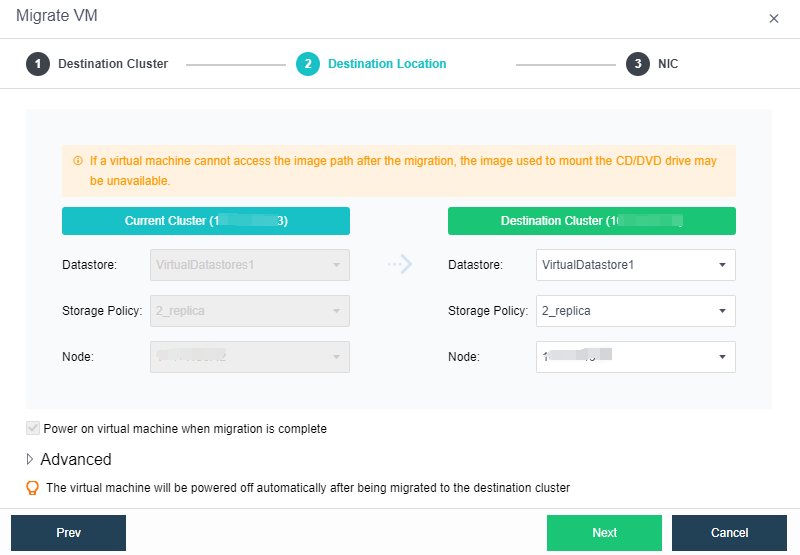The image size is (800, 555).
Task: Open the destination Datastore dropdown
Action: (x=635, y=265)
